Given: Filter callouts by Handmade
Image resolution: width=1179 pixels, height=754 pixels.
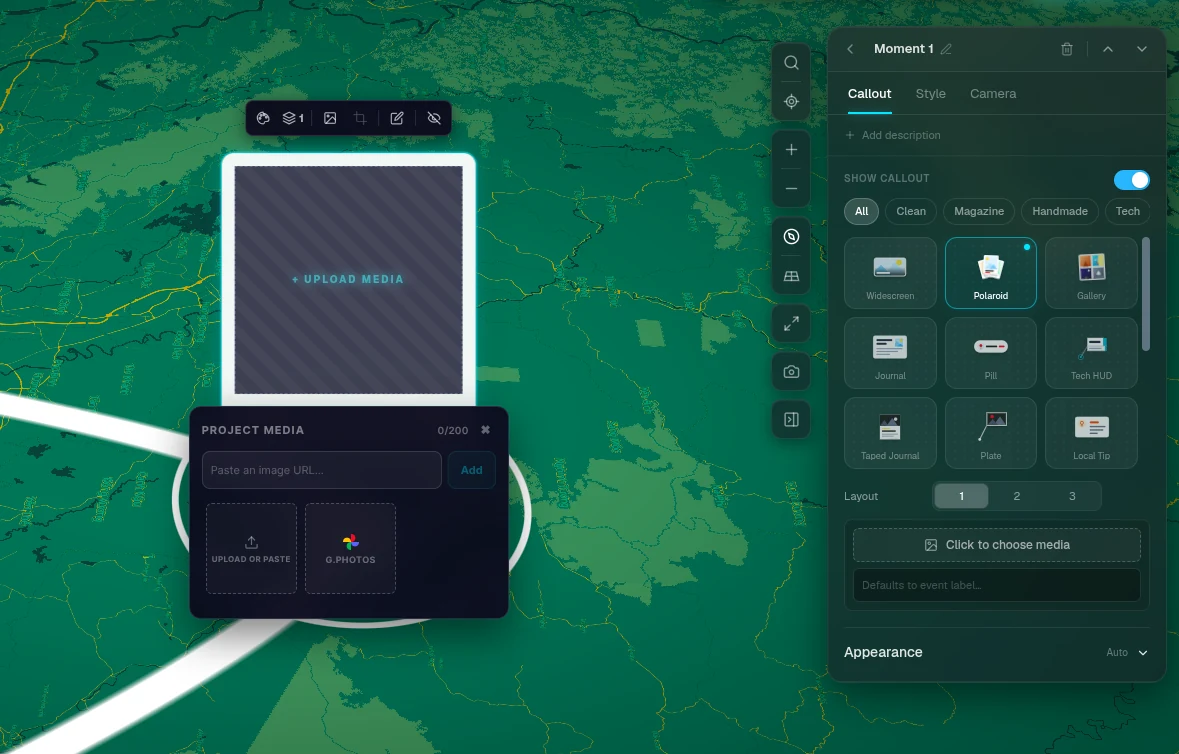Looking at the screenshot, I should pos(1059,211).
